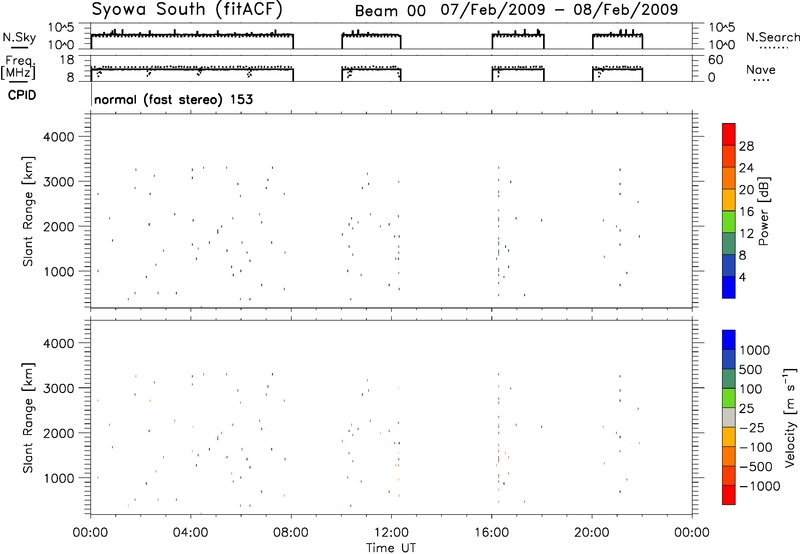This screenshot has width=800, height=554.
Task: Click the '28' tick label on power bar
Action: coord(746,146)
